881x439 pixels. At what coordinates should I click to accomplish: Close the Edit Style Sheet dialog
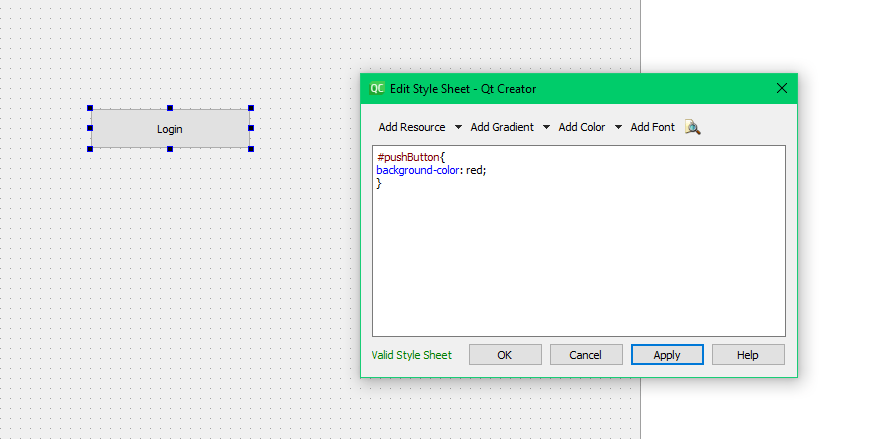tap(782, 88)
